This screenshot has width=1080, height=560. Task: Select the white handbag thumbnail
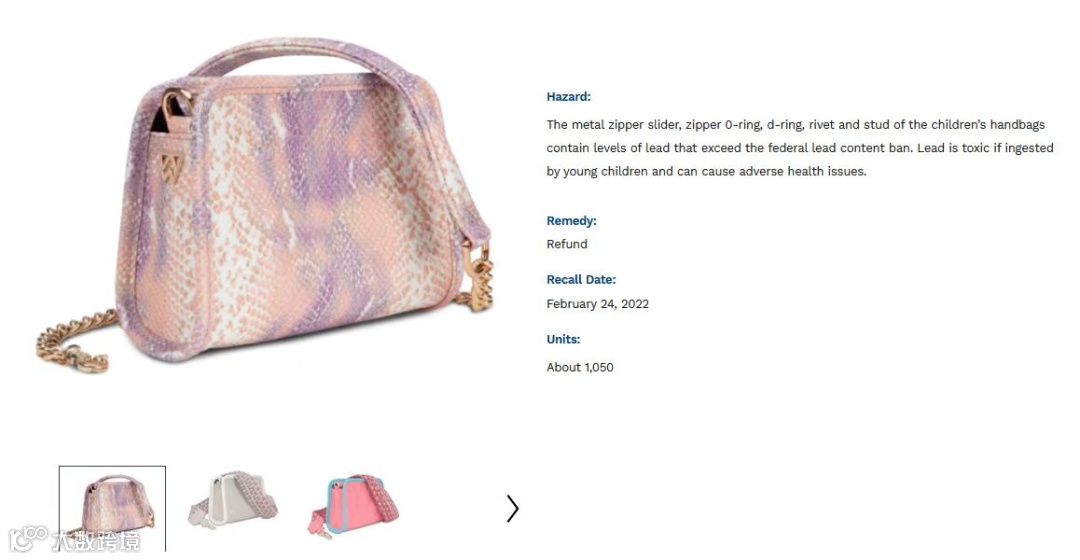pyautogui.click(x=233, y=499)
